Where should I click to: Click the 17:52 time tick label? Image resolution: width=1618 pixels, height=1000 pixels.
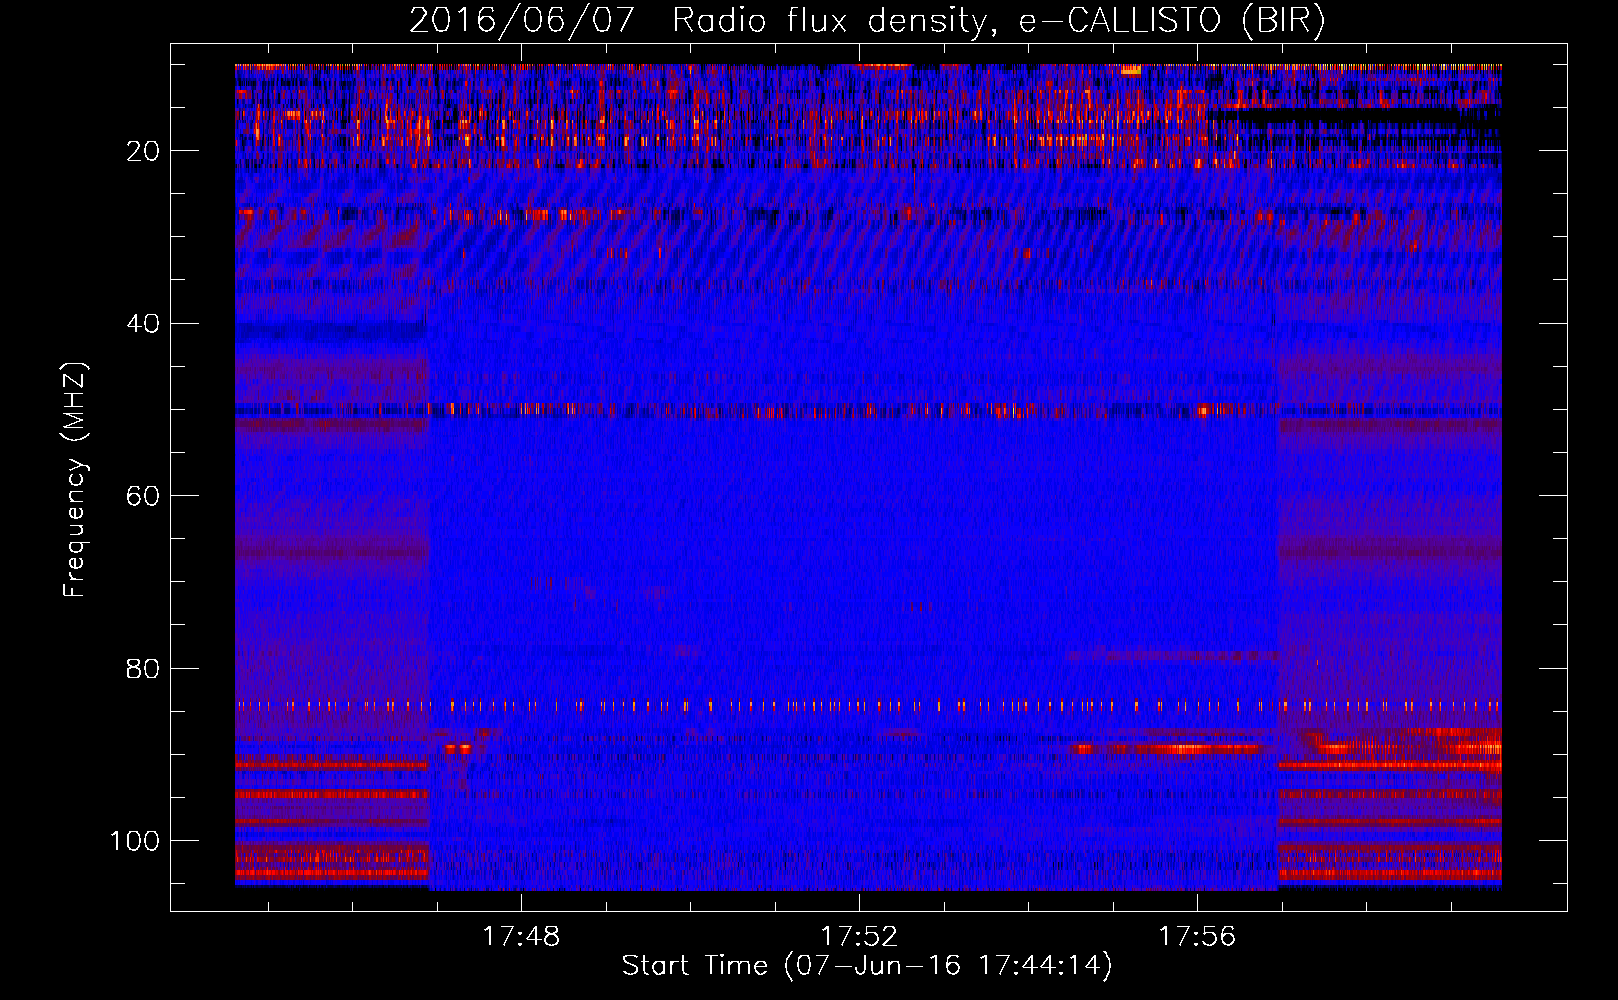[859, 936]
